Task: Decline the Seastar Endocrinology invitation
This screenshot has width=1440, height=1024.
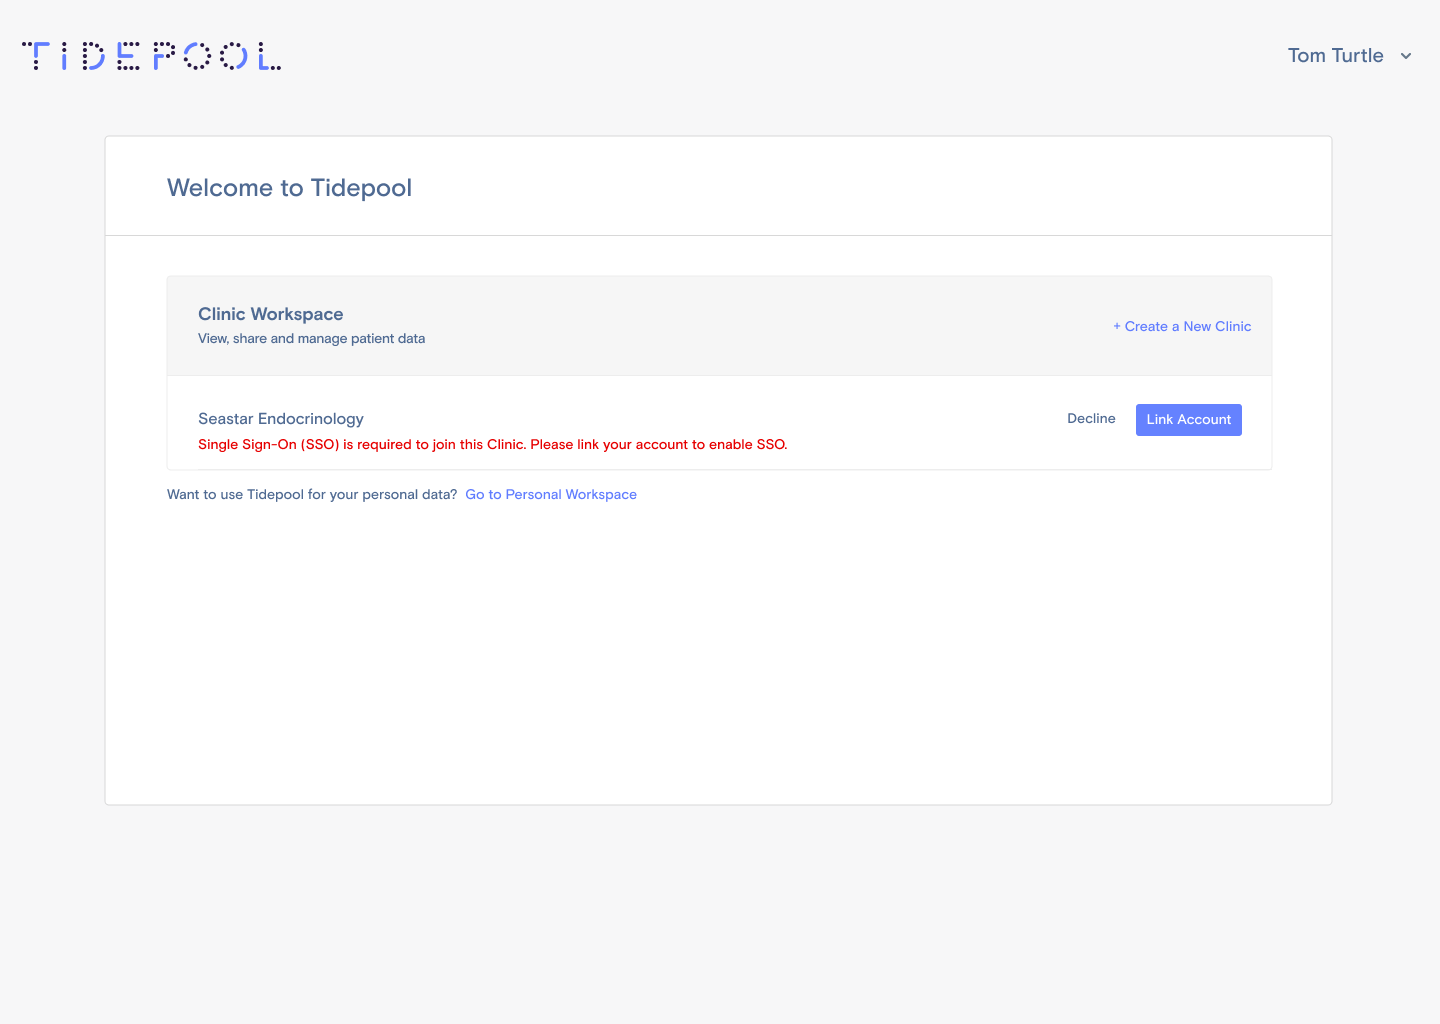Action: [1091, 419]
